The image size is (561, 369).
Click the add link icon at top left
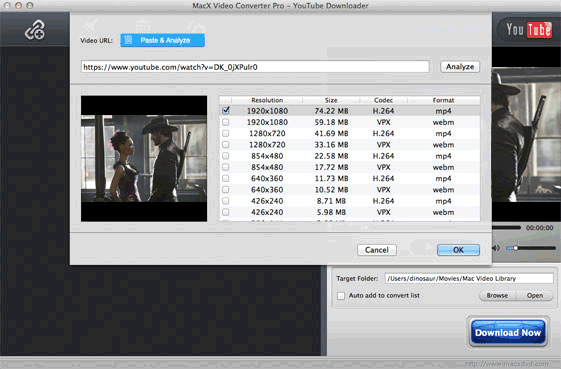click(35, 30)
